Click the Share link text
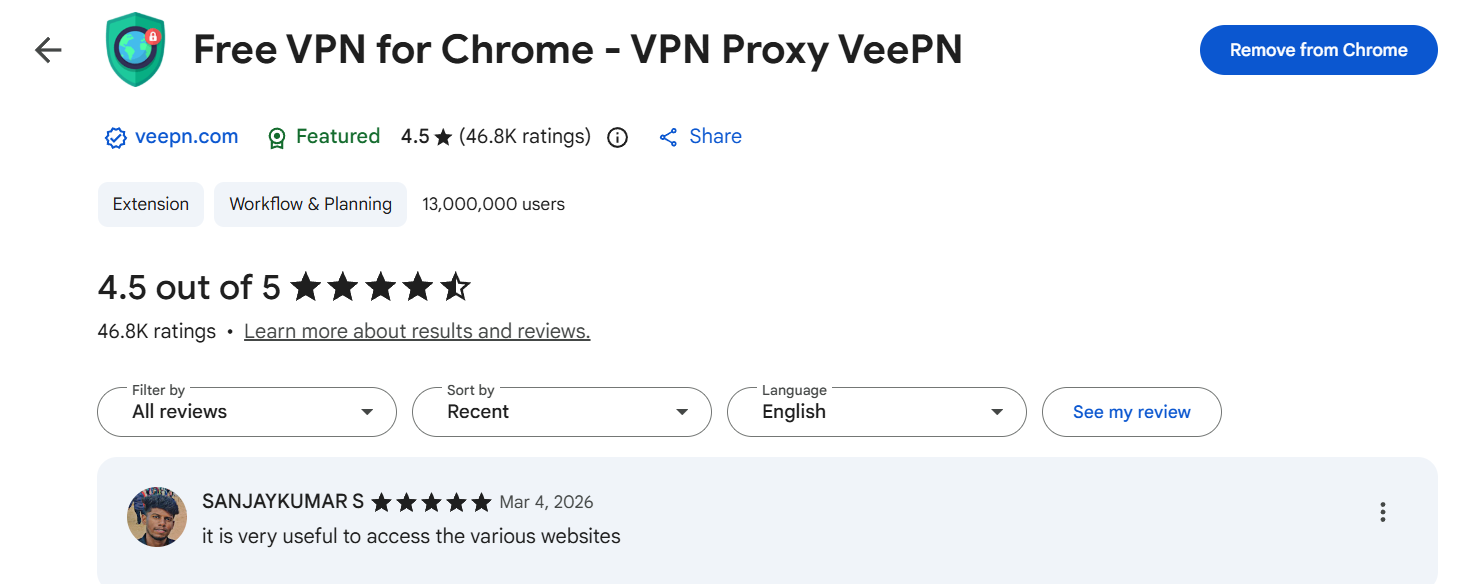The height and width of the screenshot is (584, 1460). tap(715, 137)
